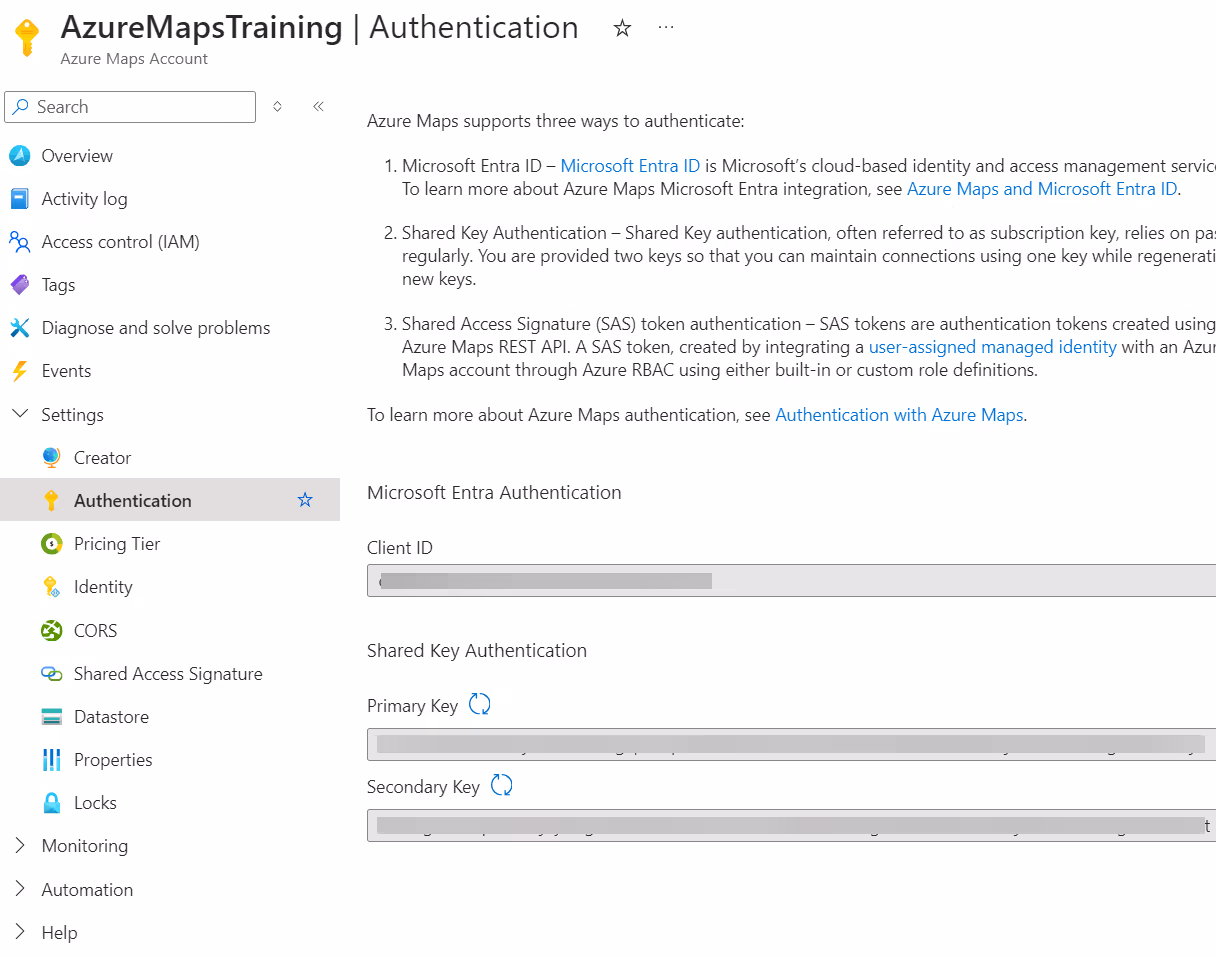Image resolution: width=1216 pixels, height=957 pixels.
Task: Unpin Authentication using its blue star
Action: coord(305,500)
